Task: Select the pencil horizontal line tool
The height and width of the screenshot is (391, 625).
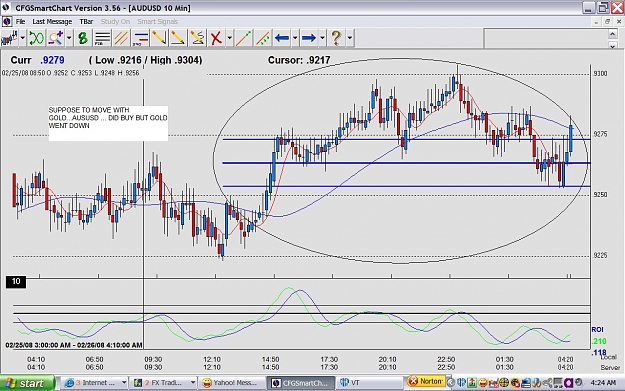Action: [x=178, y=38]
